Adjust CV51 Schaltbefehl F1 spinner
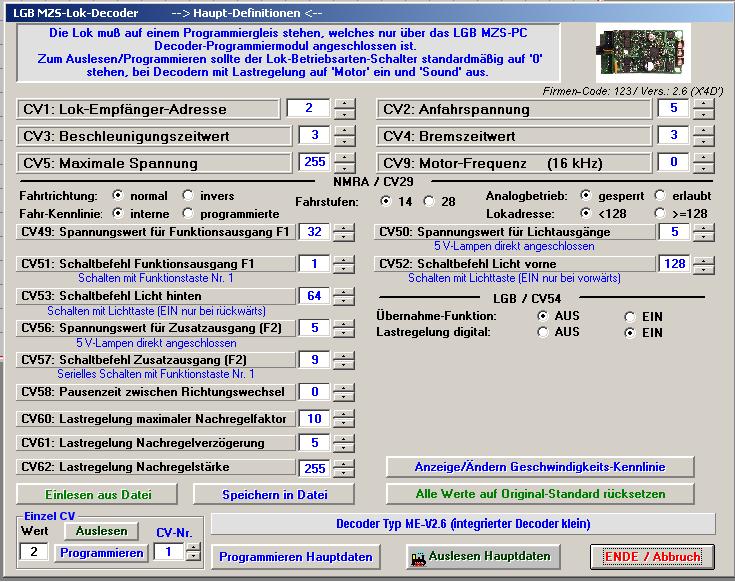The width and height of the screenshot is (735, 582). [344, 264]
